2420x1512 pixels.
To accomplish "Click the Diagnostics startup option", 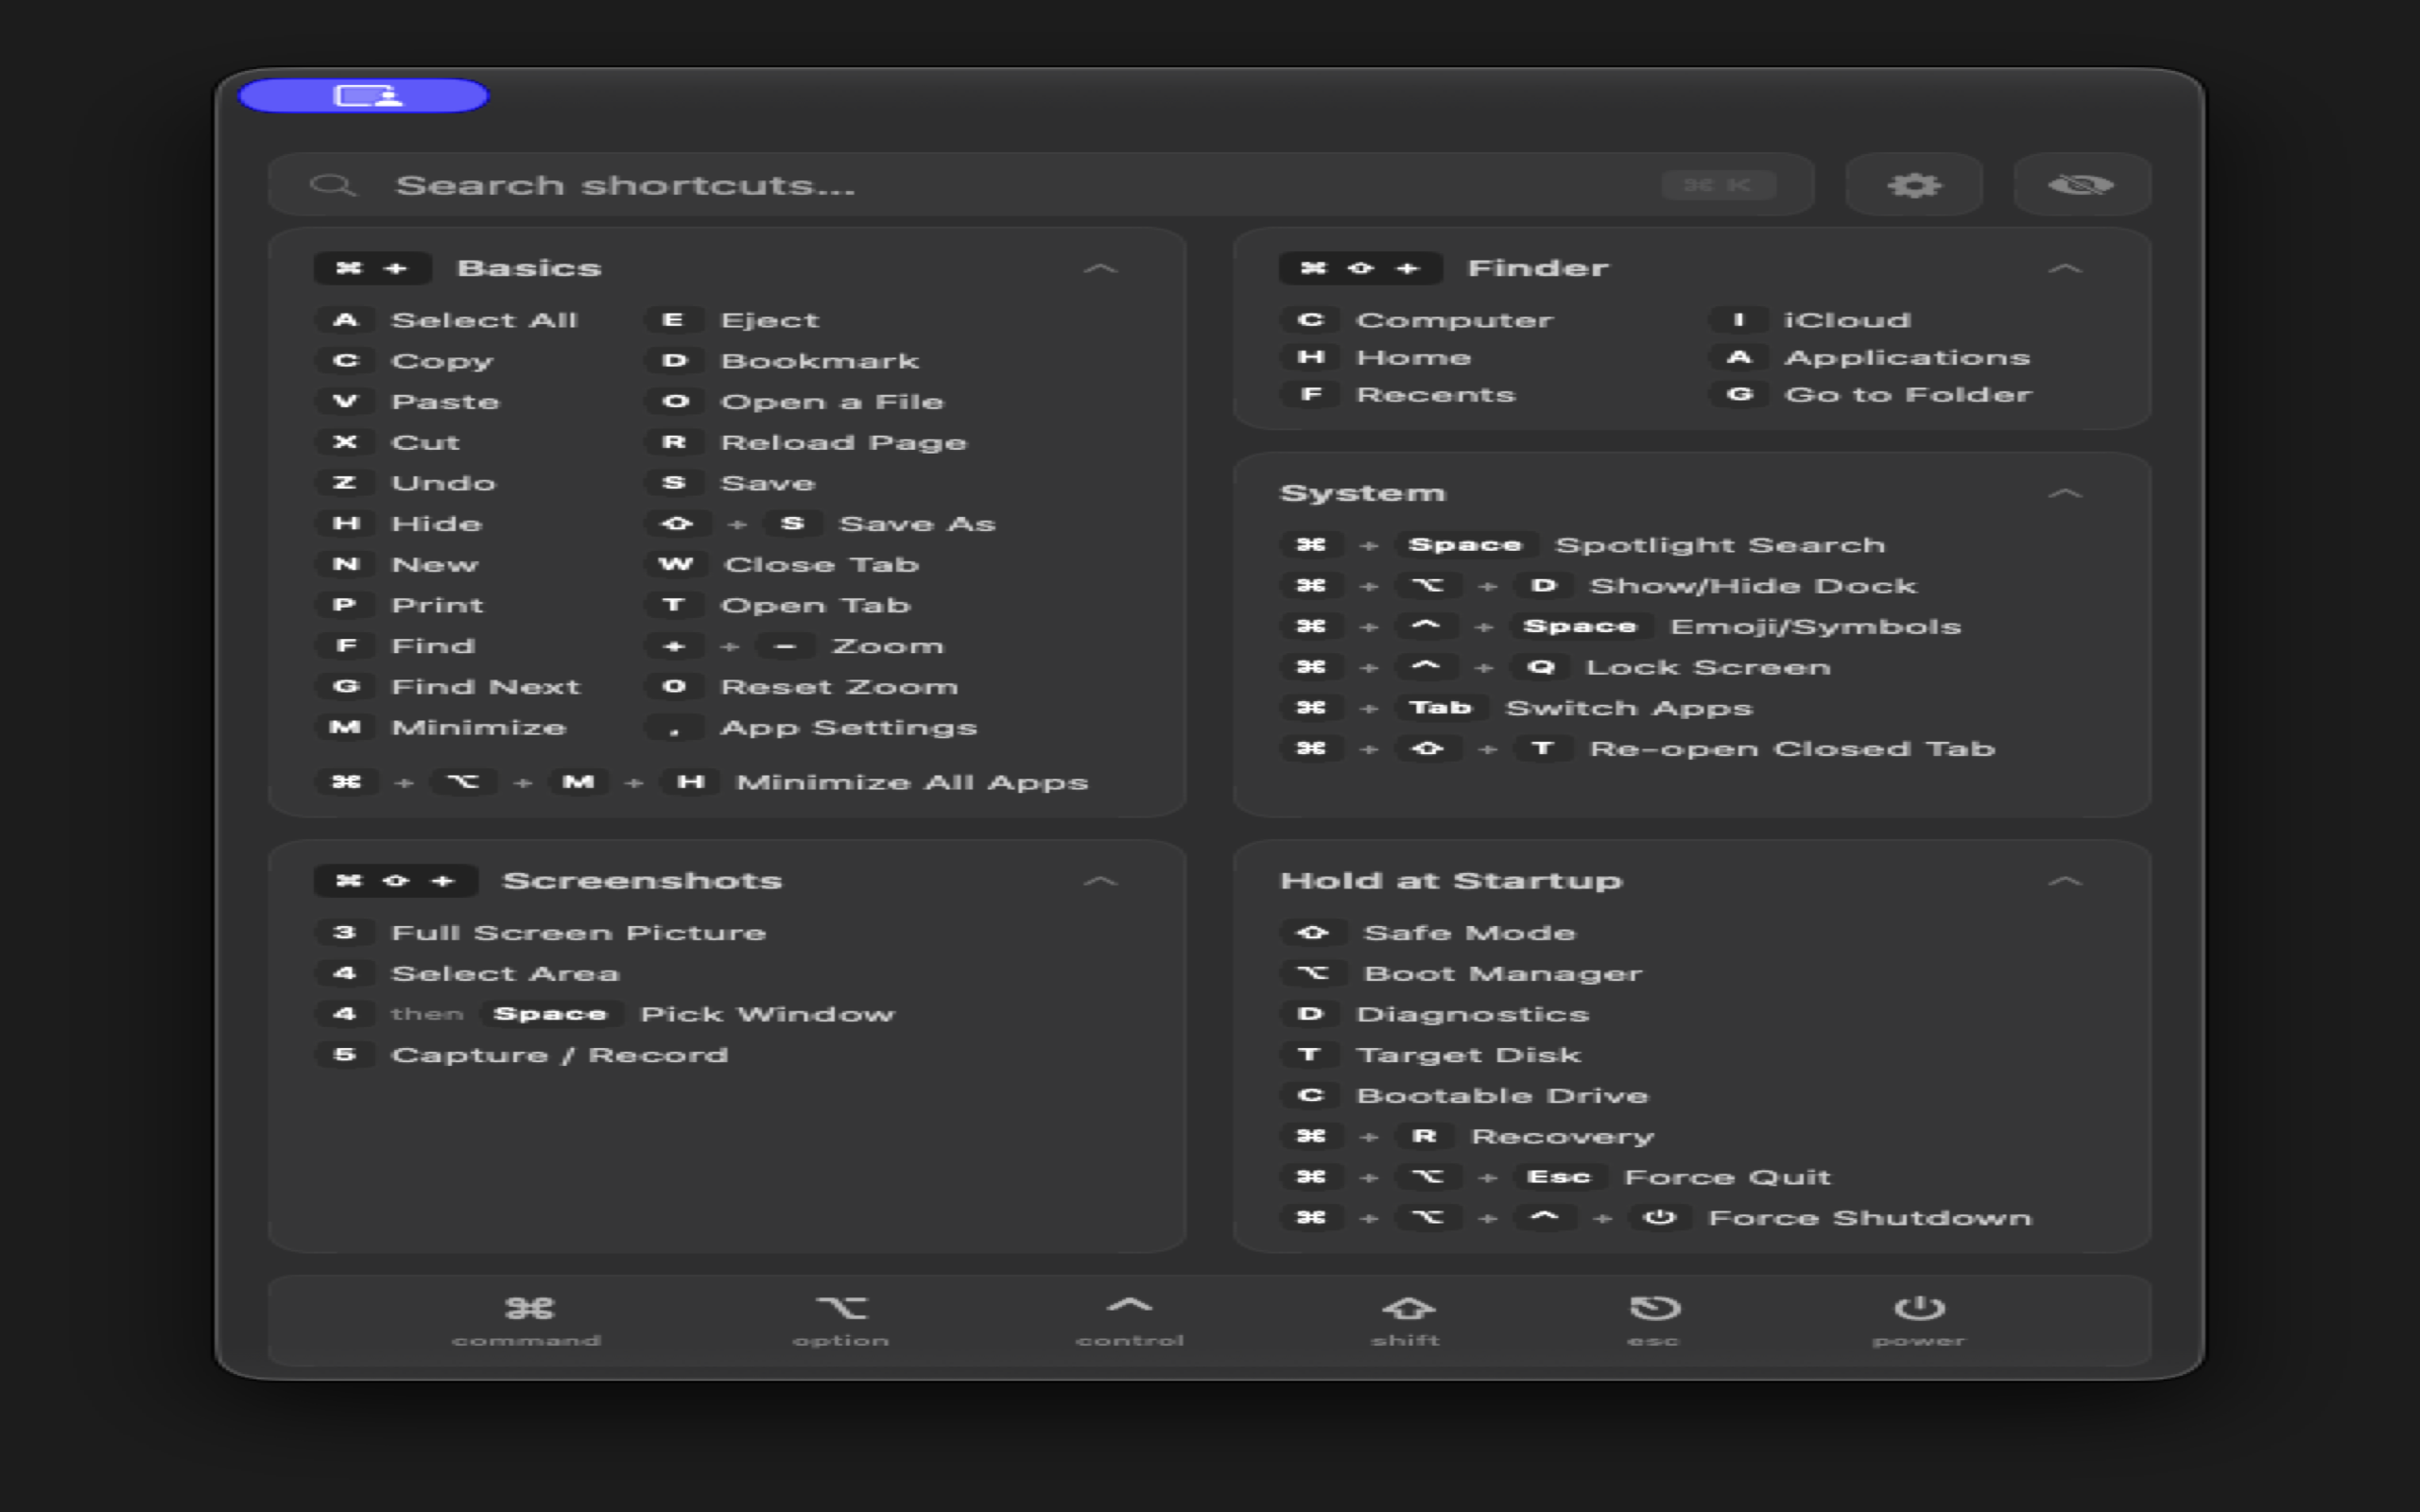I will 1435,1014.
